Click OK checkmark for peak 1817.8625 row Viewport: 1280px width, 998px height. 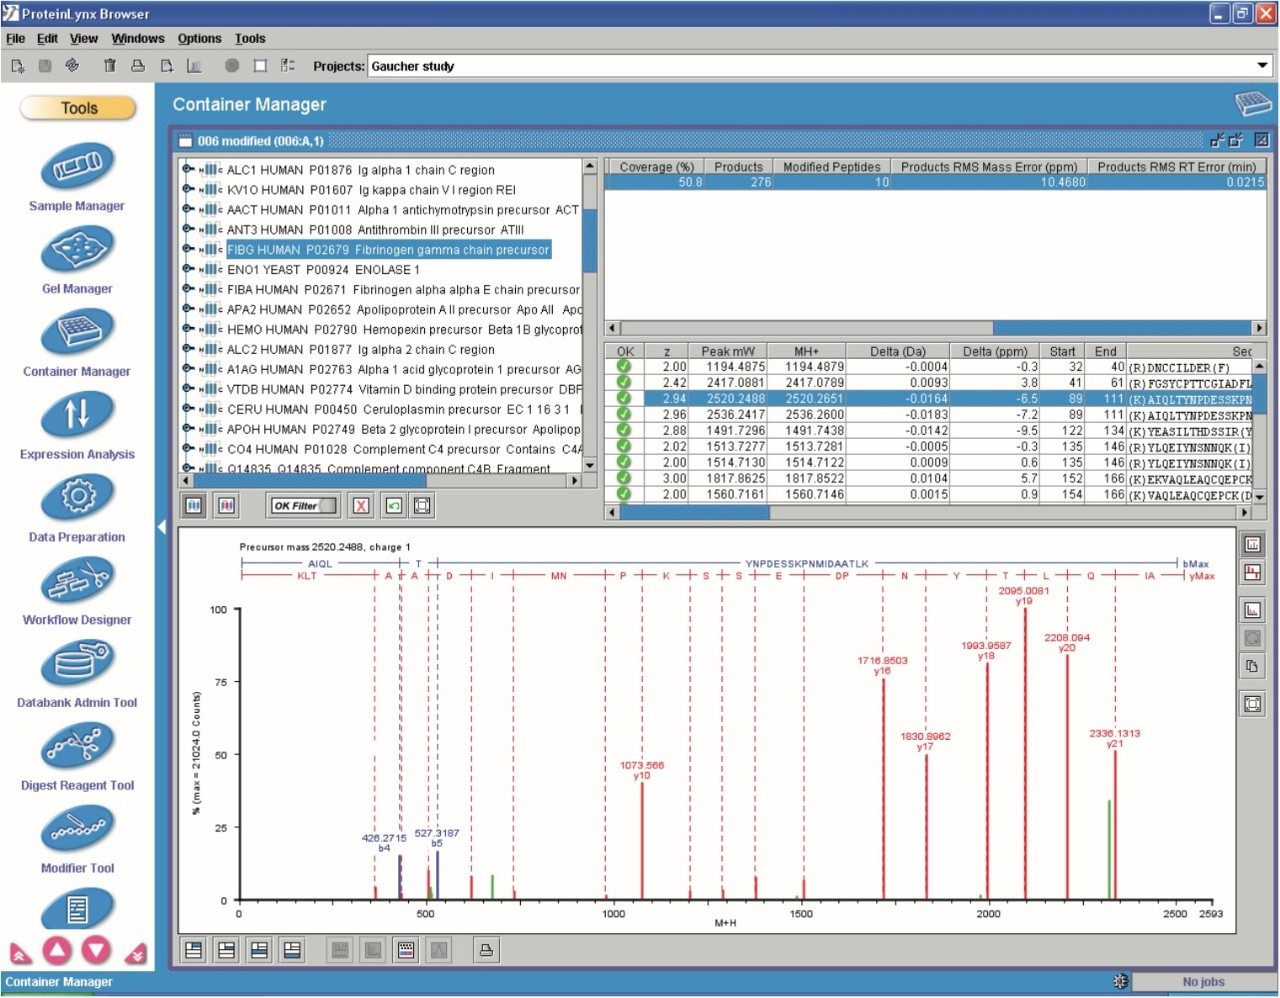tap(624, 479)
